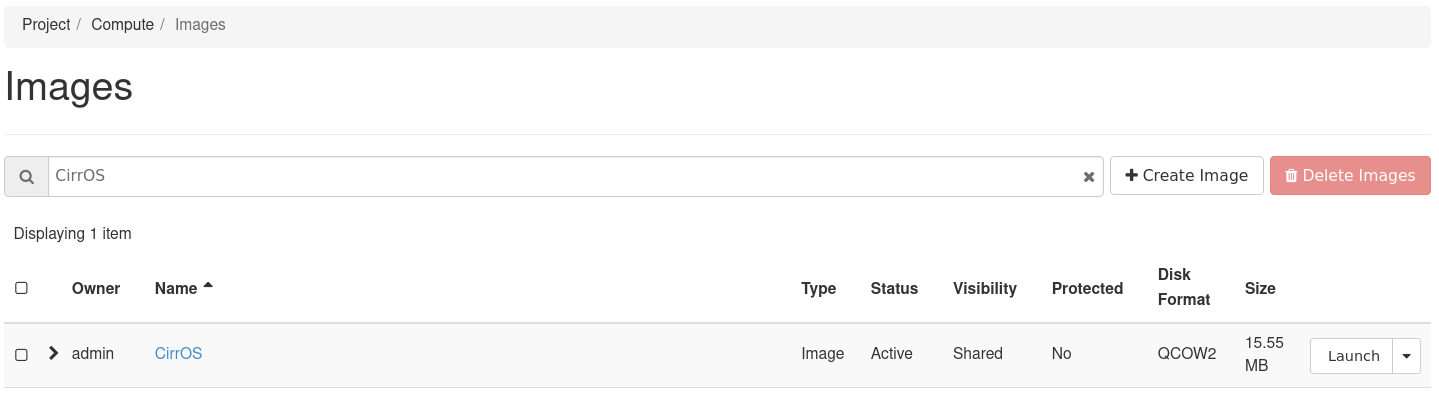Open the dropdown arrow beside Launch

pos(1407,356)
